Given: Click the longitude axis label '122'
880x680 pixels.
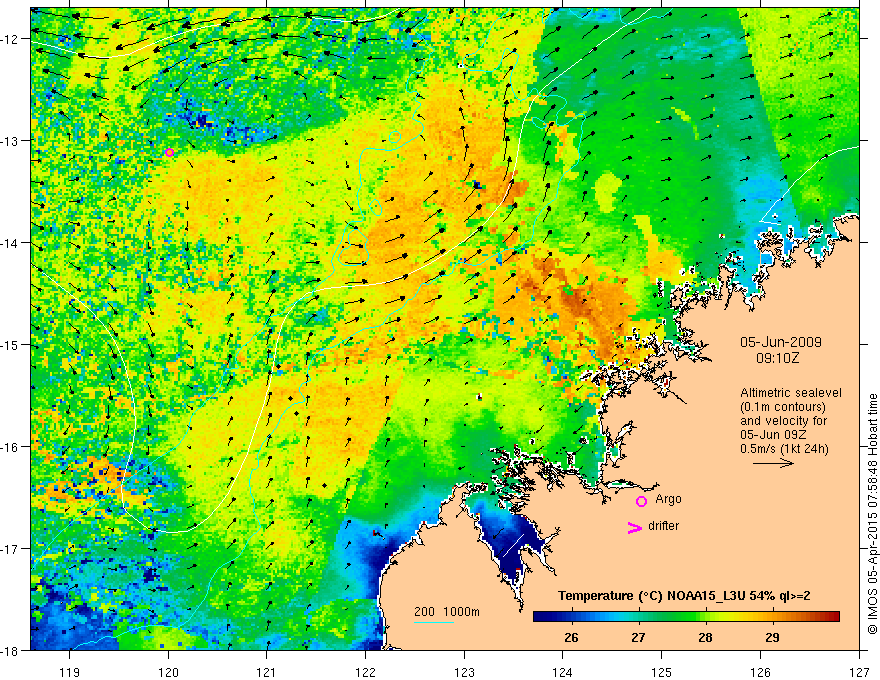Looking at the screenshot, I should tap(365, 671).
